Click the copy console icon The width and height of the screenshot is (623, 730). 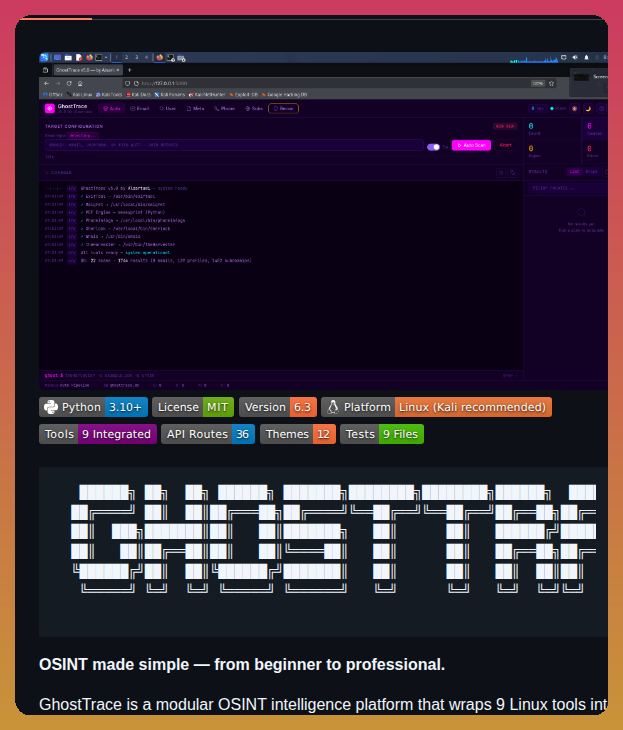pos(512,173)
